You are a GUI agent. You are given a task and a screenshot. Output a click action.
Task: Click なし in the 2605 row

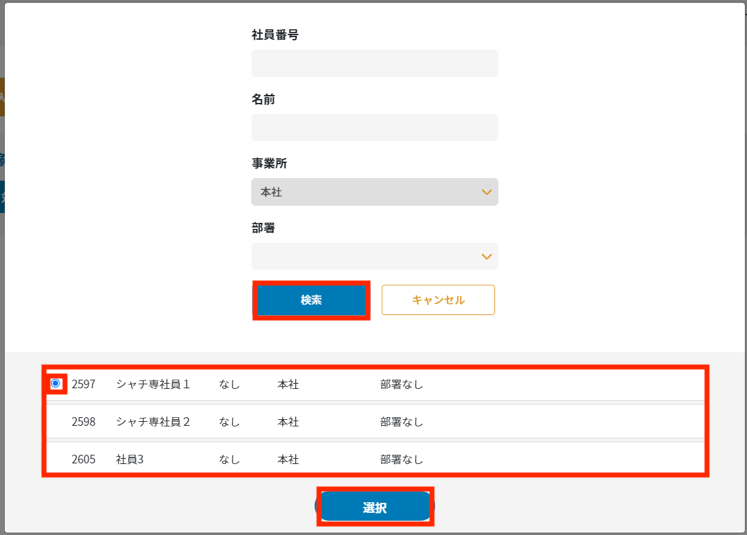[x=230, y=459]
